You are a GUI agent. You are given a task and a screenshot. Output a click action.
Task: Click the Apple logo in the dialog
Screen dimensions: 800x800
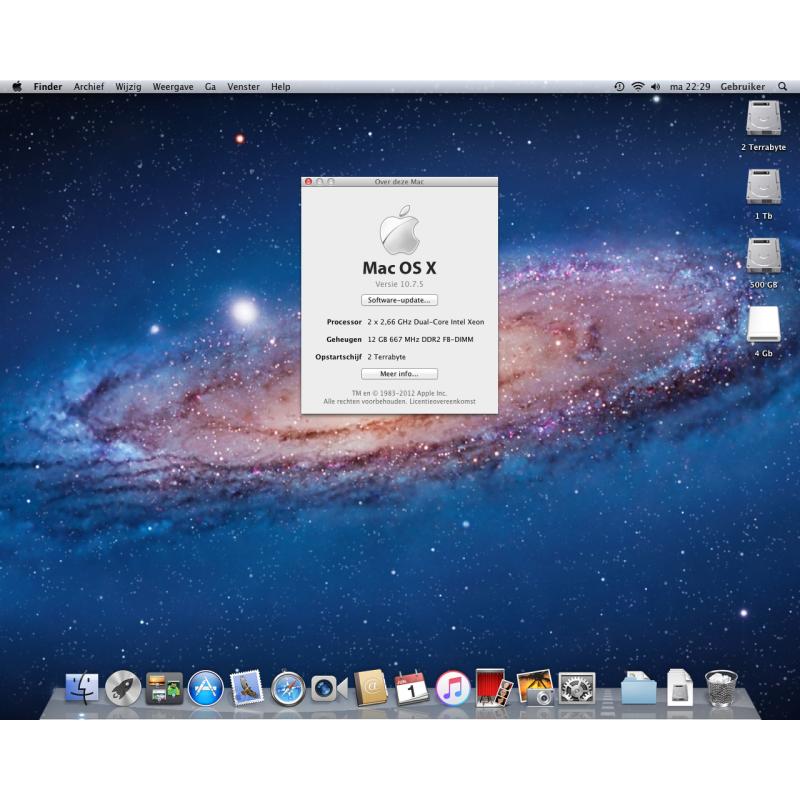click(399, 230)
